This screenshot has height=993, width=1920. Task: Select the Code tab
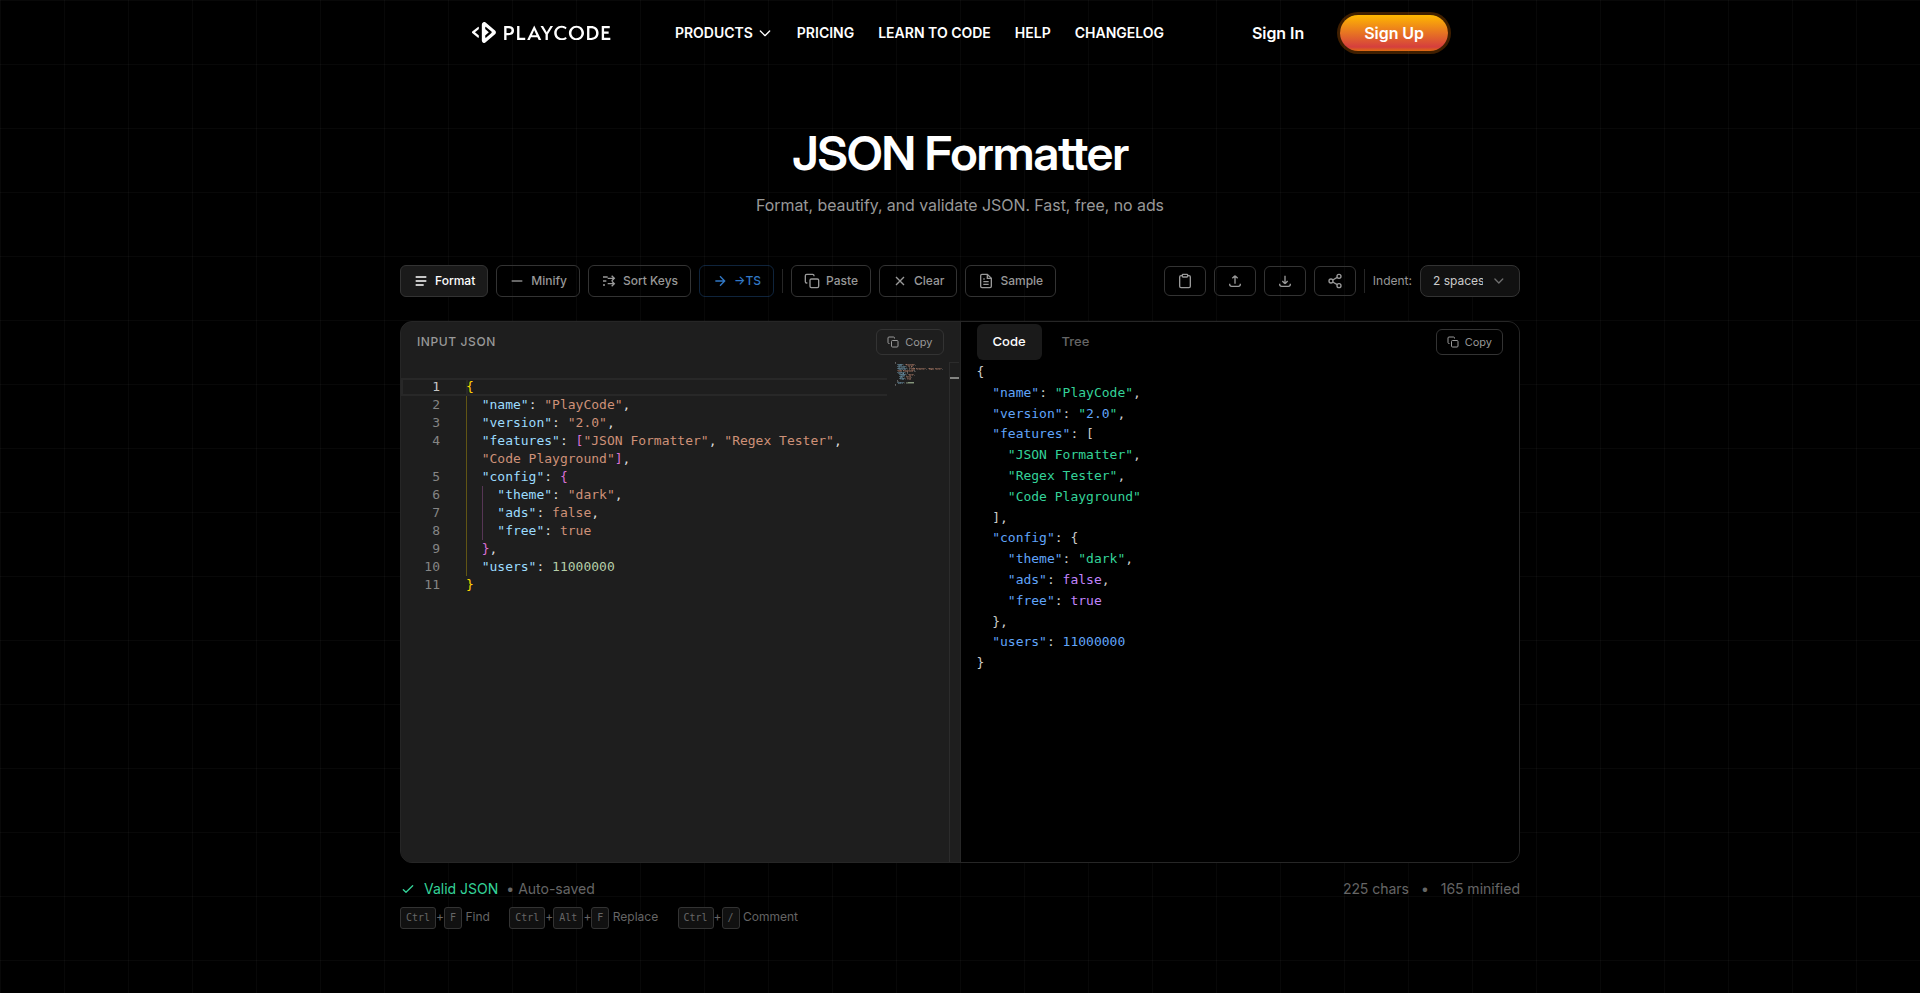tap(1008, 342)
